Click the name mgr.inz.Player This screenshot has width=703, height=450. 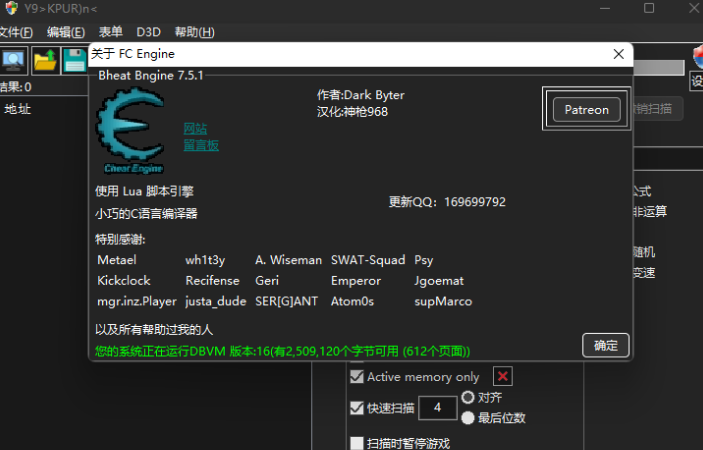point(137,302)
